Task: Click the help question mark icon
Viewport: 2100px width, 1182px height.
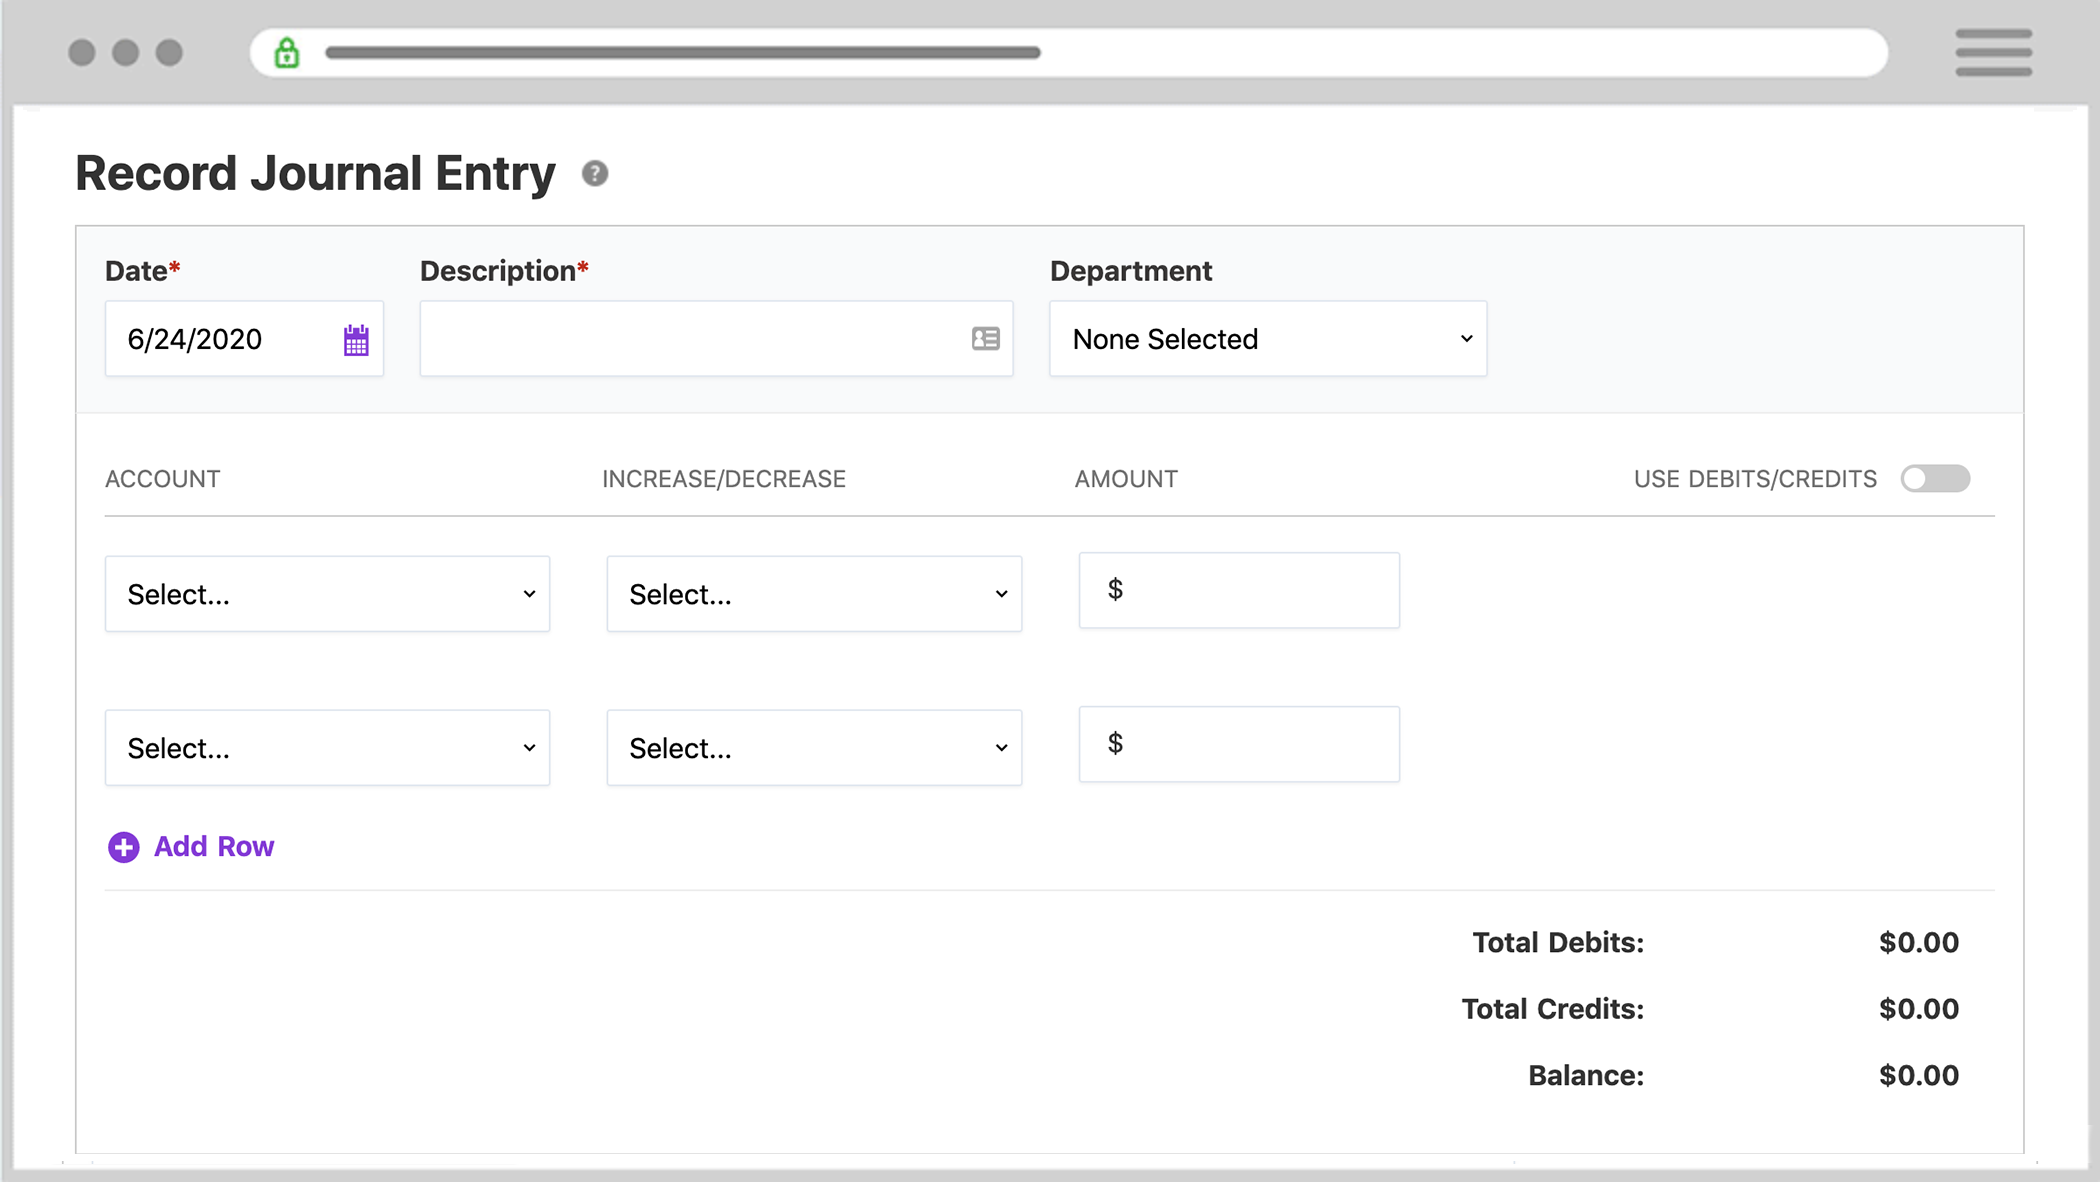Action: click(594, 173)
